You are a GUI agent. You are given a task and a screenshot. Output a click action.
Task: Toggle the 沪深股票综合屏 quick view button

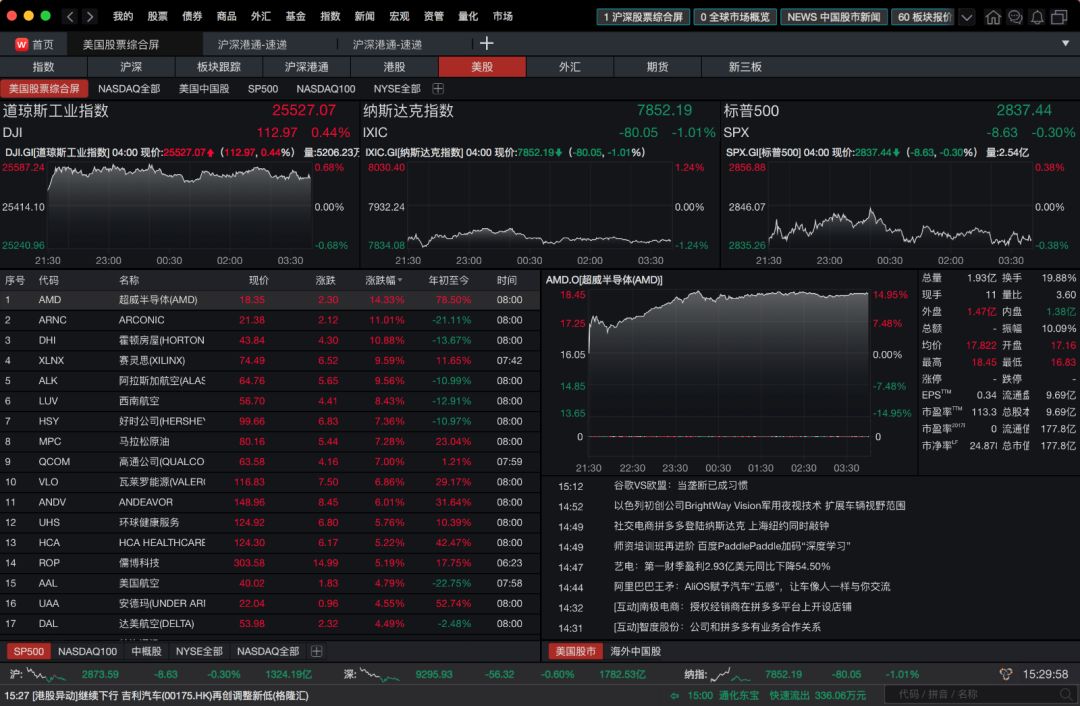[x=645, y=16]
